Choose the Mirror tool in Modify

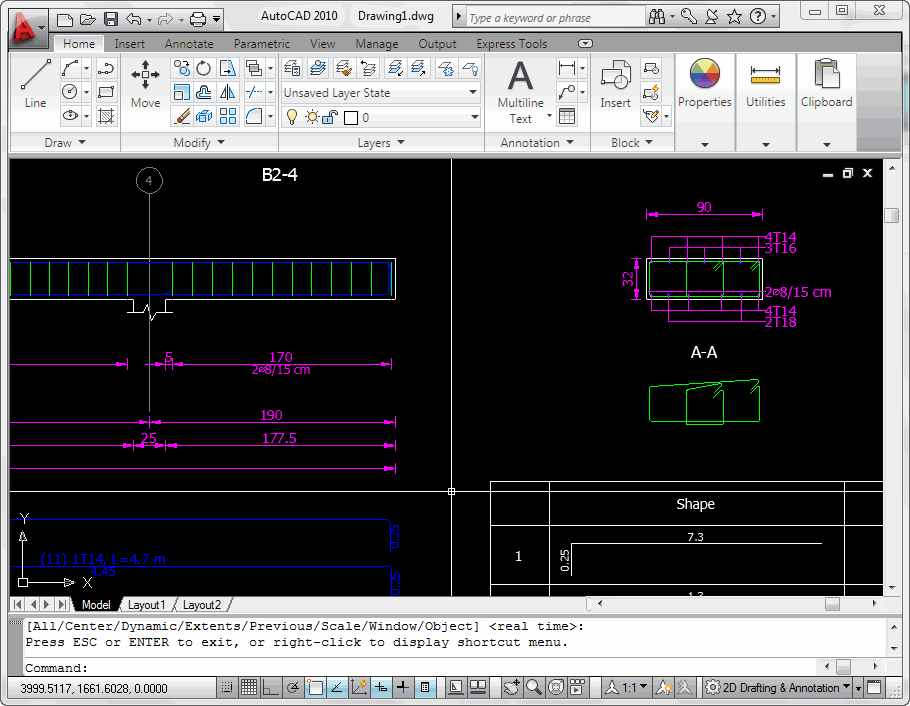227,92
